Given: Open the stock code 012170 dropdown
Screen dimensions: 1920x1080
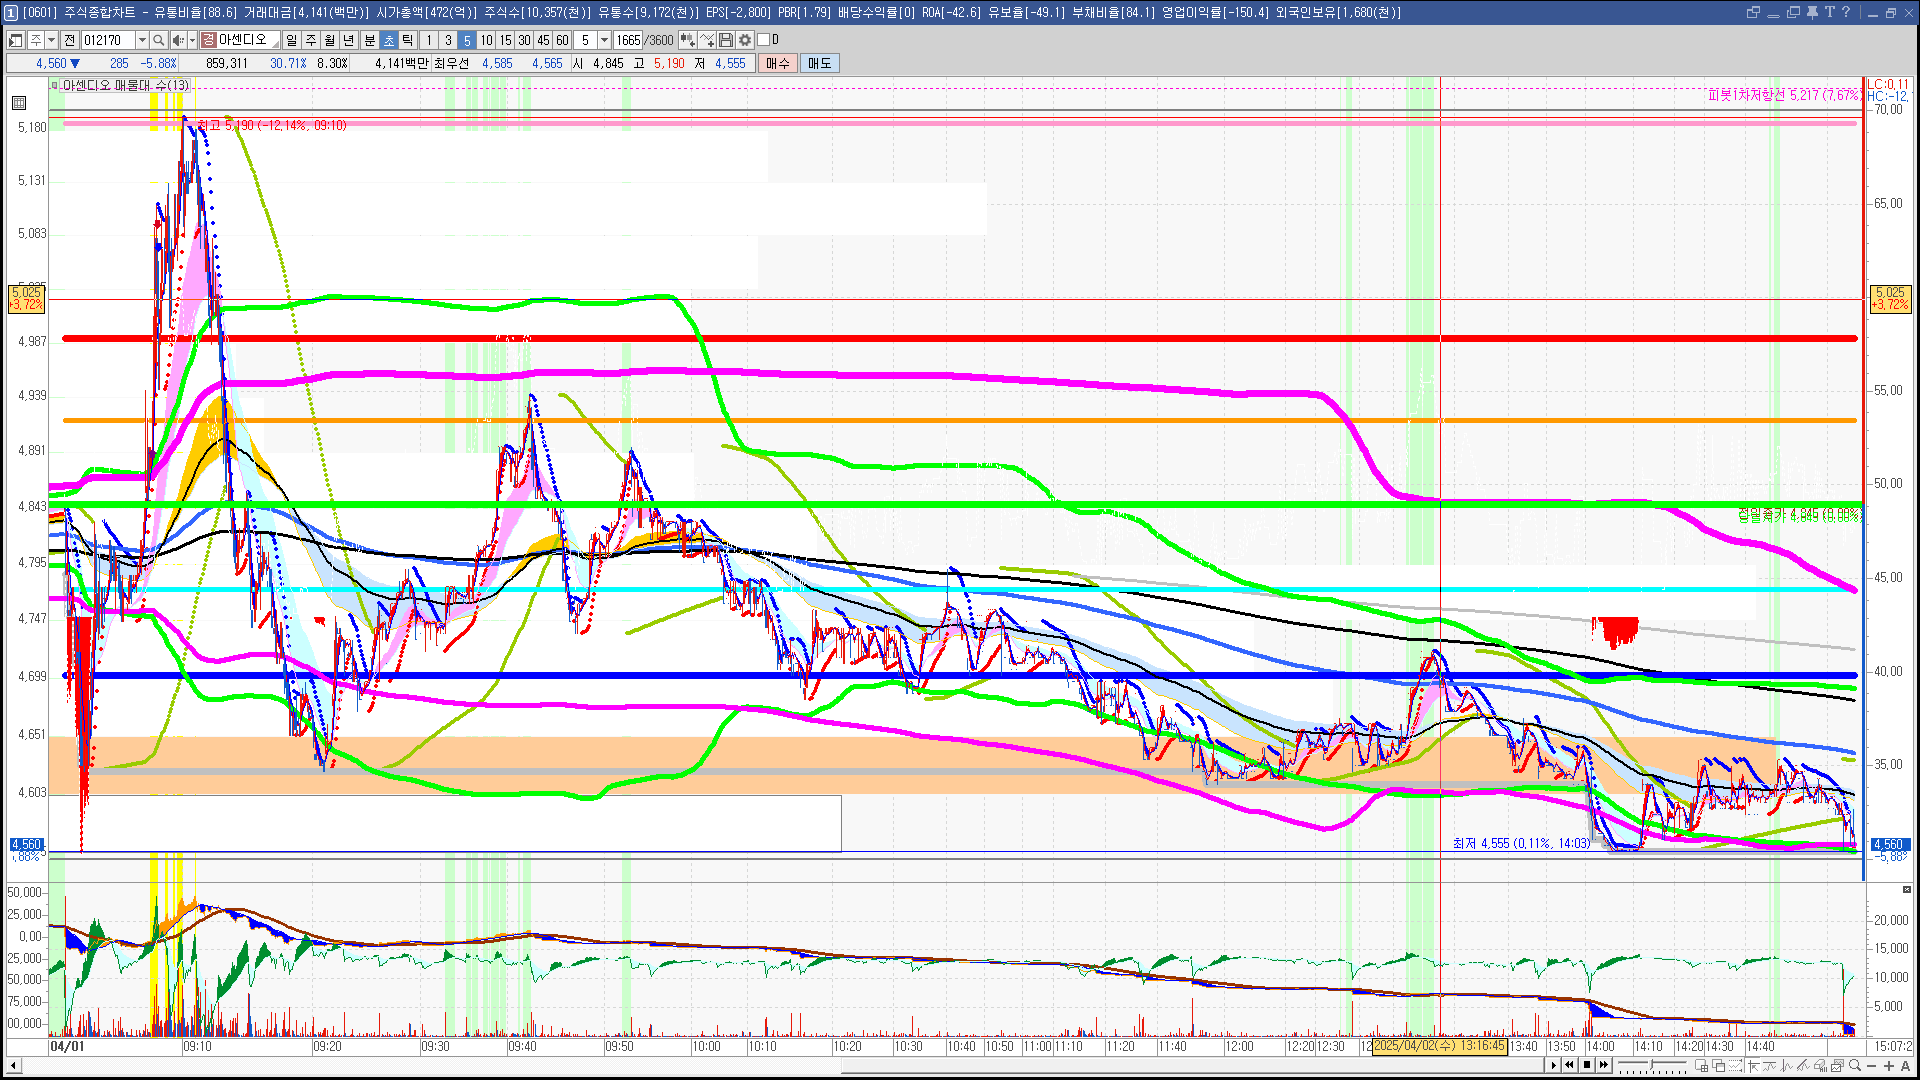Looking at the screenshot, I should (142, 40).
